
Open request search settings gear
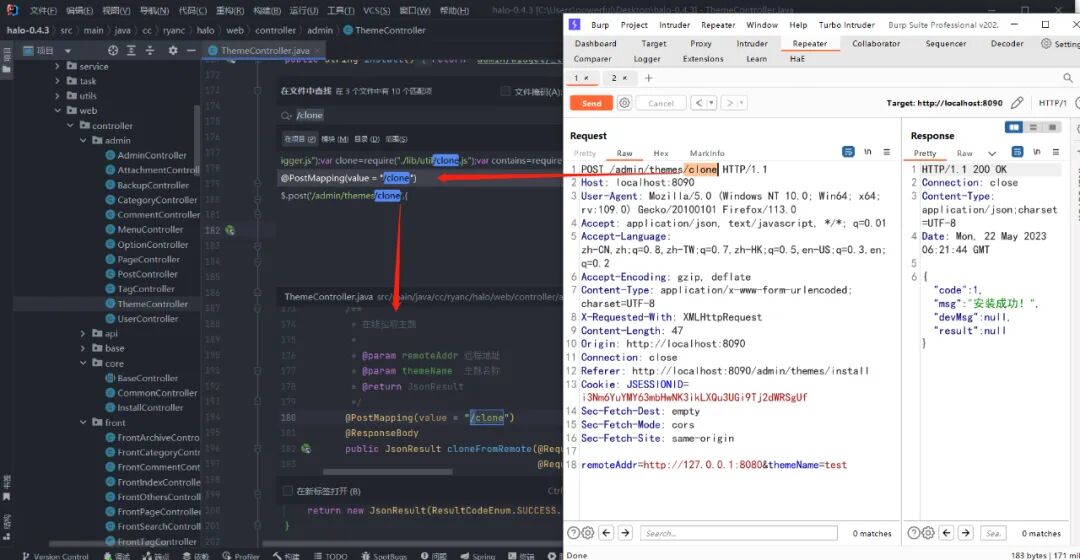click(588, 532)
